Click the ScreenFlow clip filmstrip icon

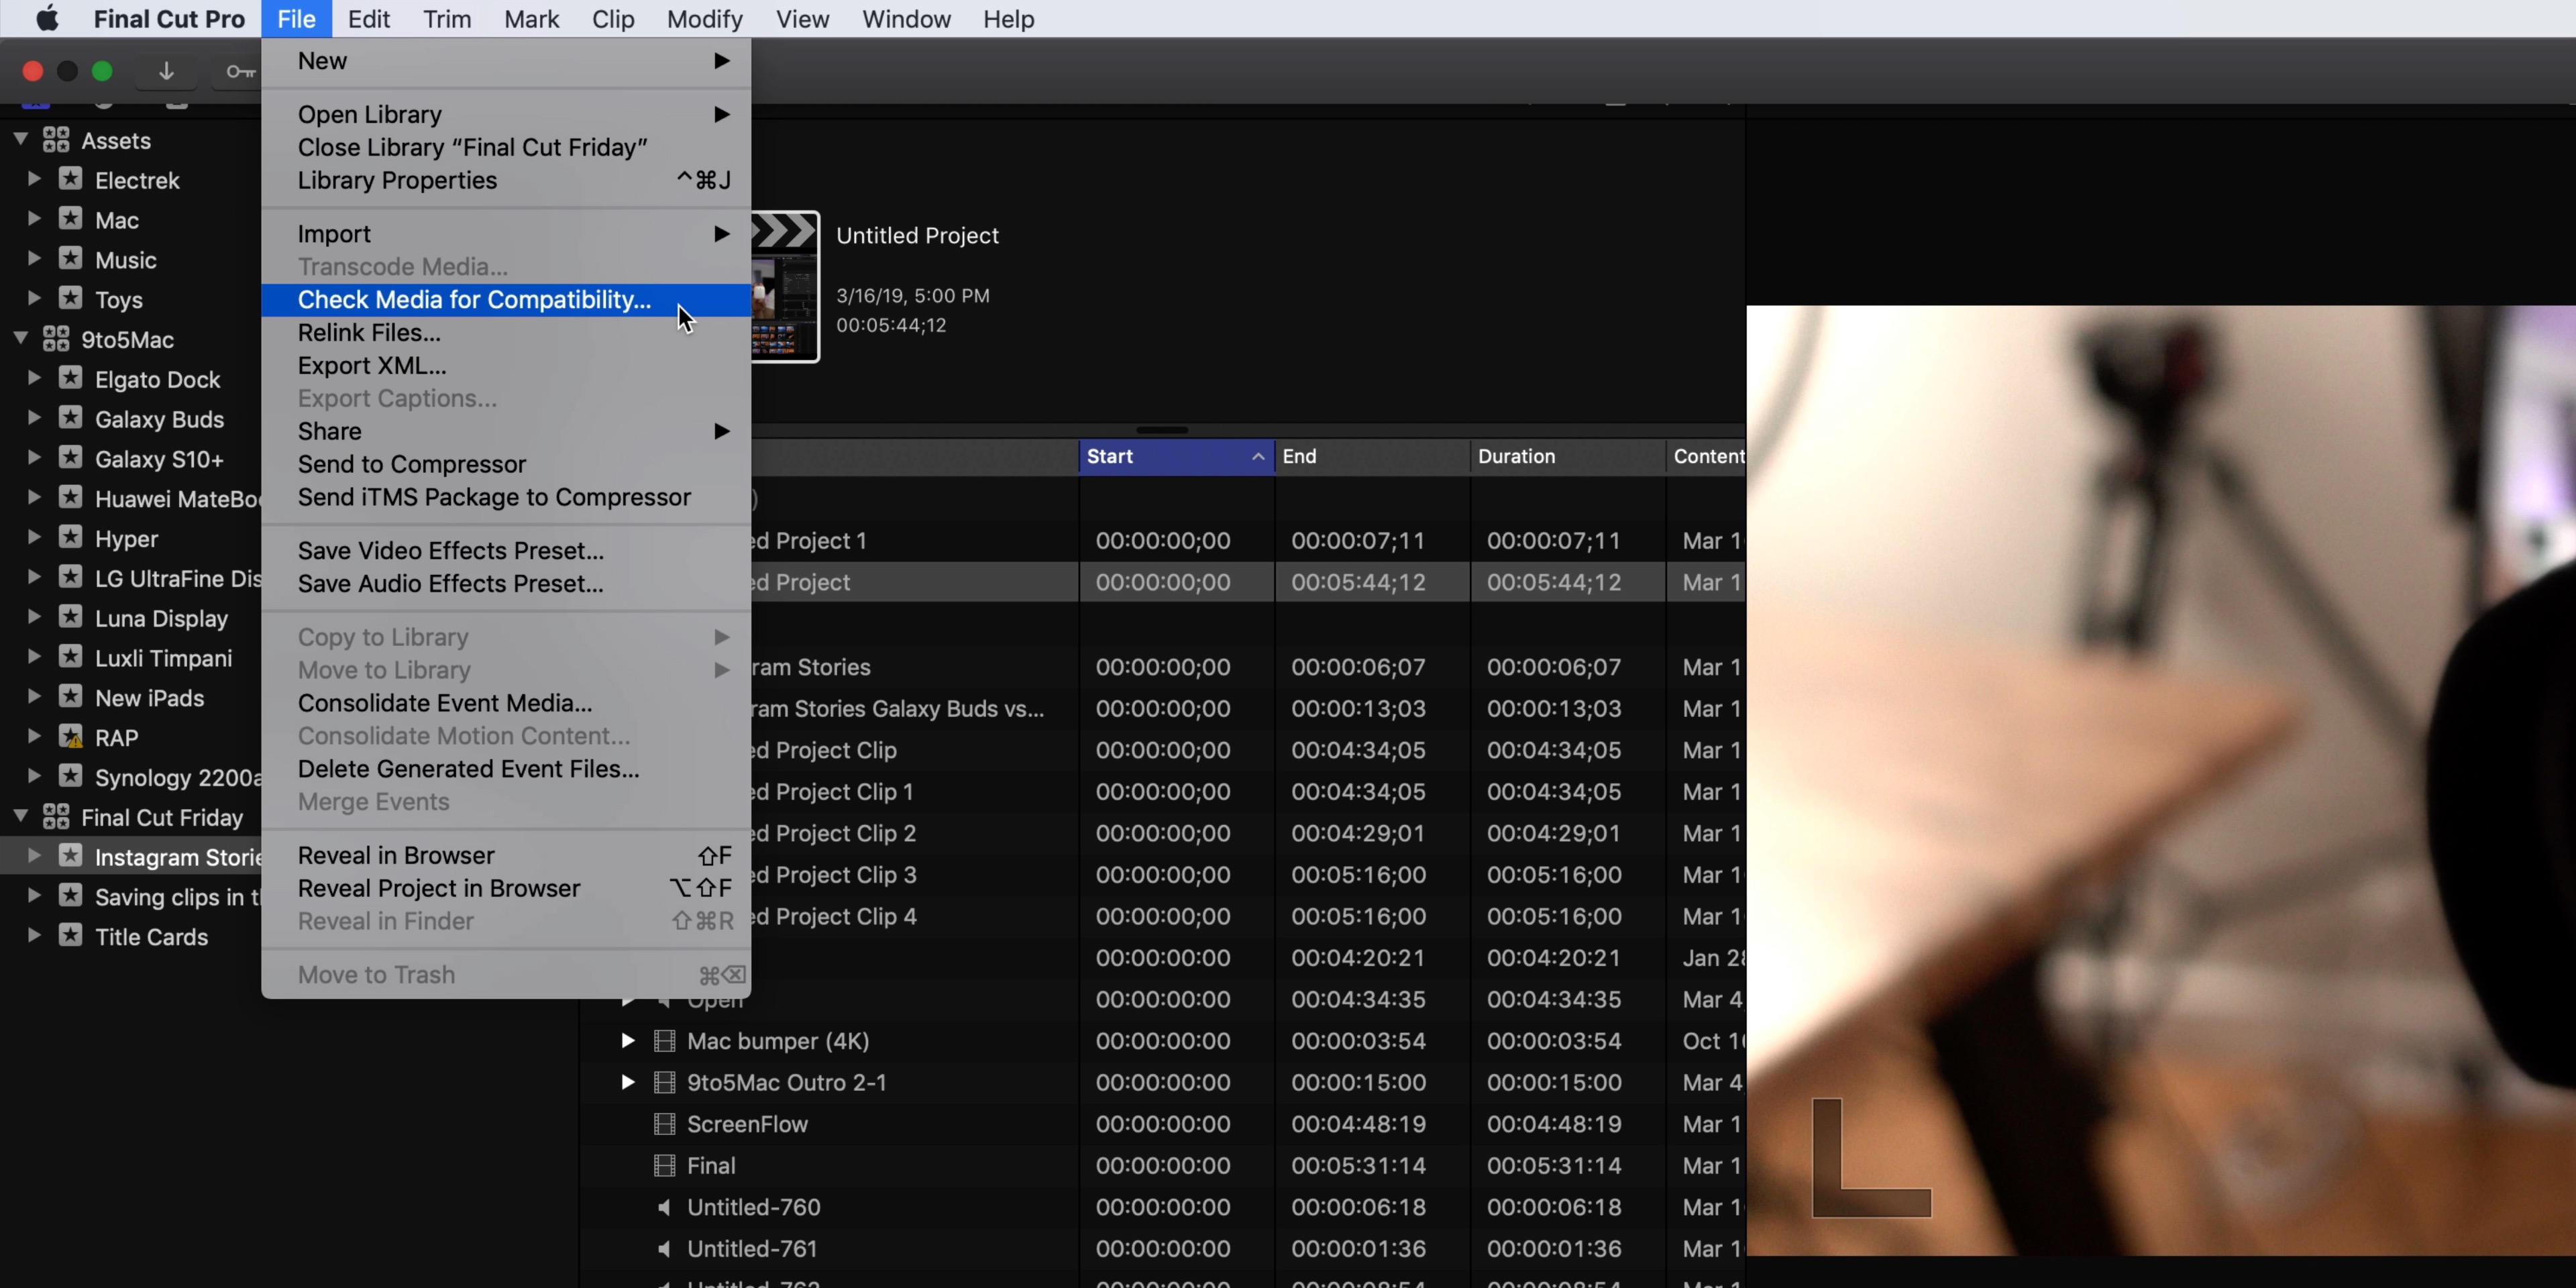(x=664, y=1124)
